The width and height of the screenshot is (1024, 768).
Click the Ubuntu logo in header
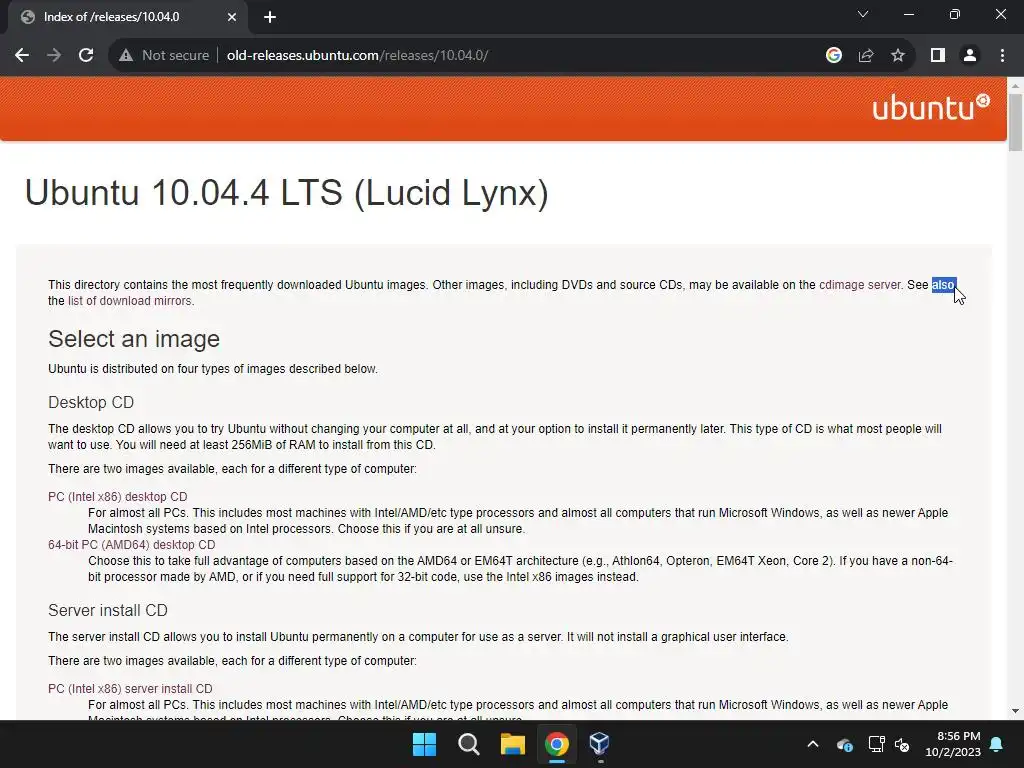(x=931, y=108)
